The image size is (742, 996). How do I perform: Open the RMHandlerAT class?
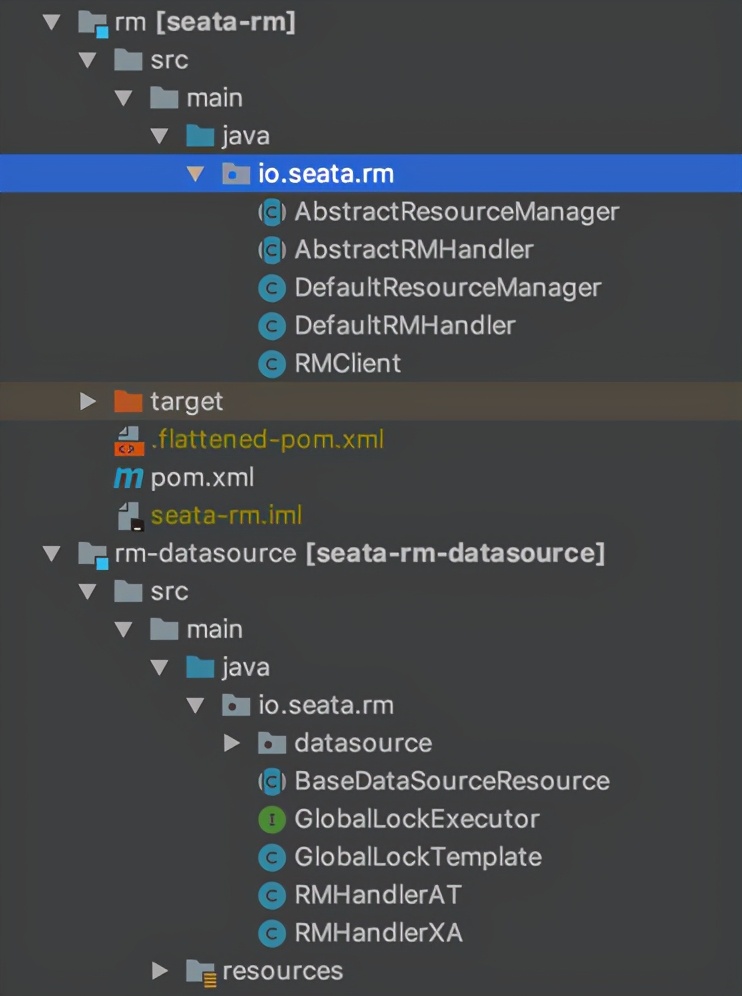(377, 895)
